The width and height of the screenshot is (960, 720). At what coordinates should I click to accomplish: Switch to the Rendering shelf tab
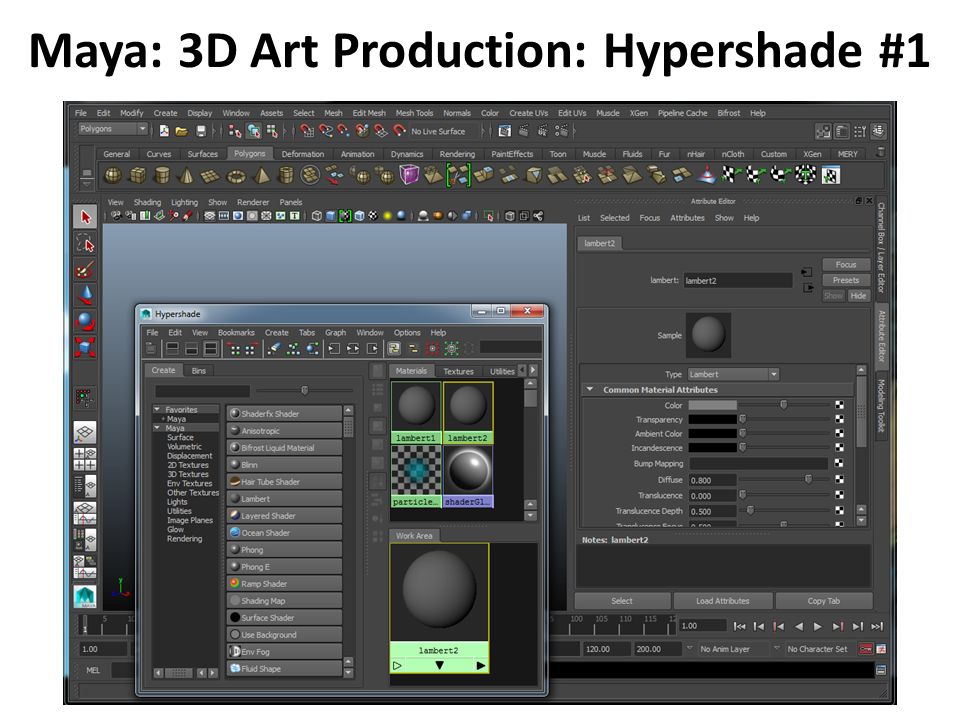point(457,154)
